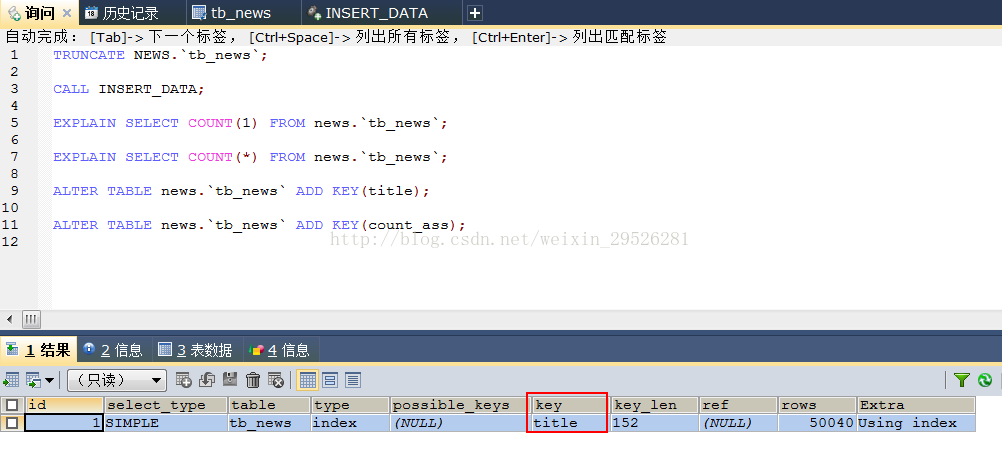Click the delete selected rows trash icon
1002x456 pixels.
253,380
